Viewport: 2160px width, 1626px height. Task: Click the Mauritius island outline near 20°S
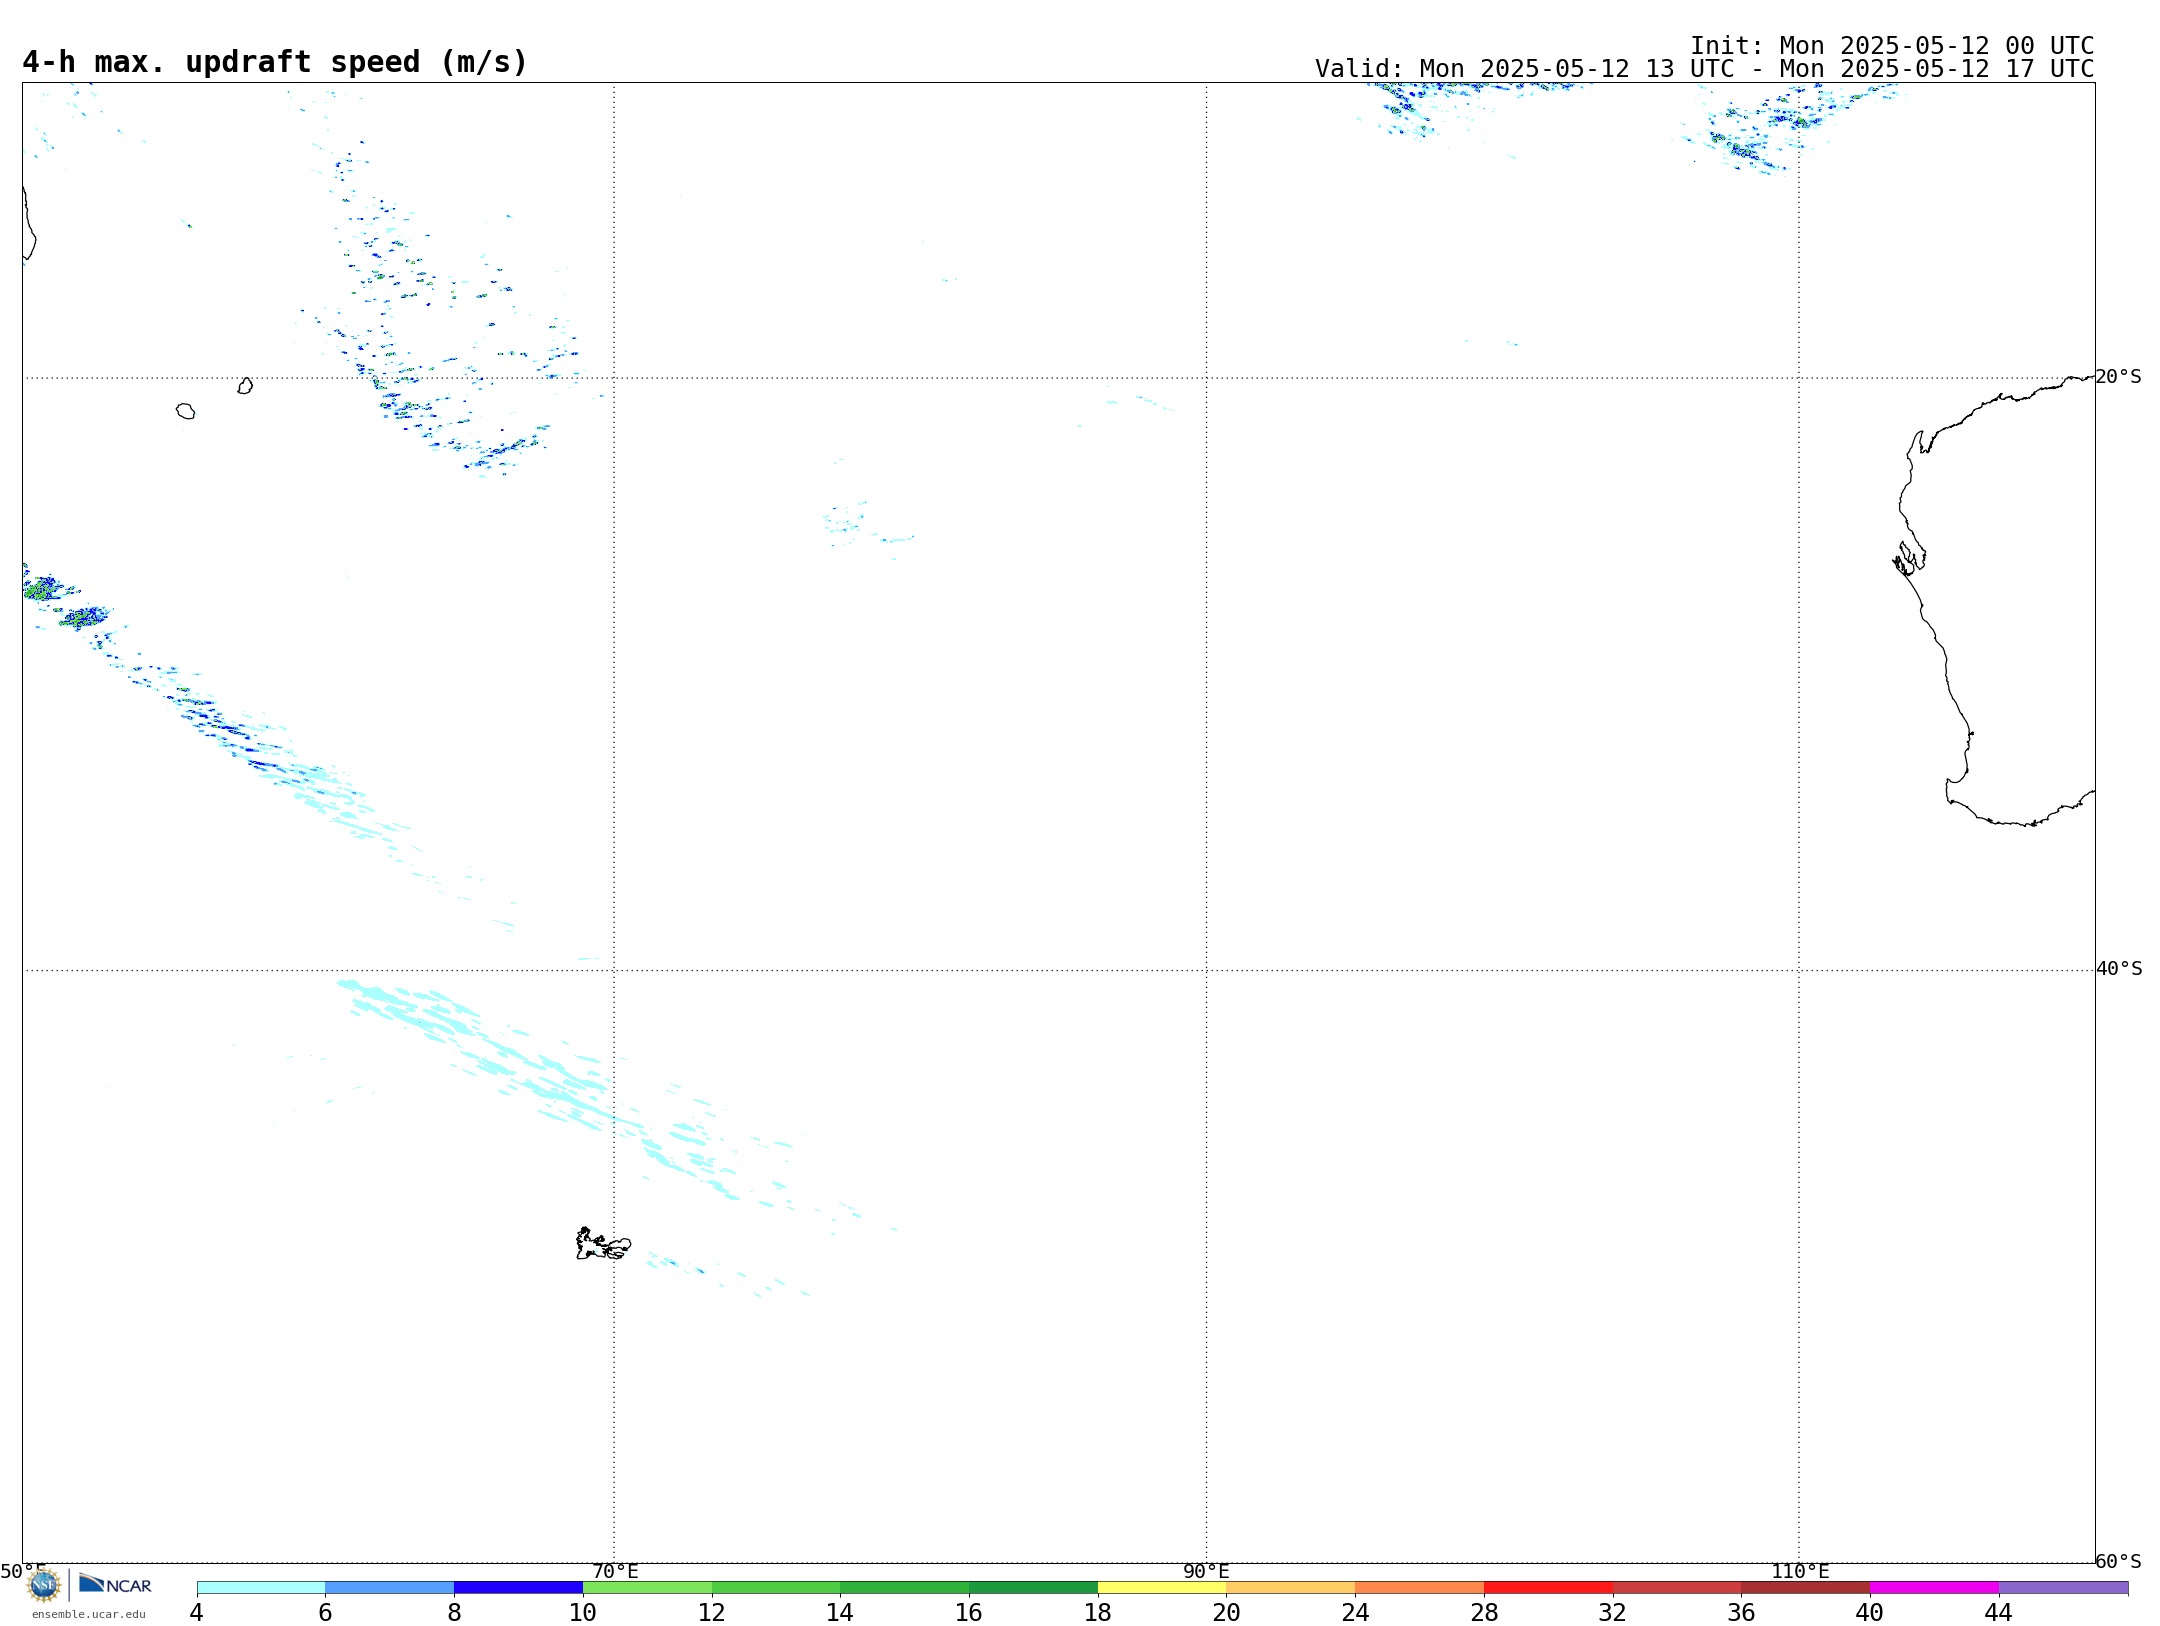245,386
